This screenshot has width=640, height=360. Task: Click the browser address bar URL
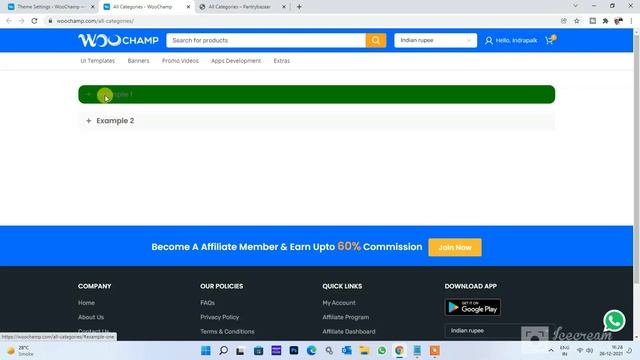point(95,20)
